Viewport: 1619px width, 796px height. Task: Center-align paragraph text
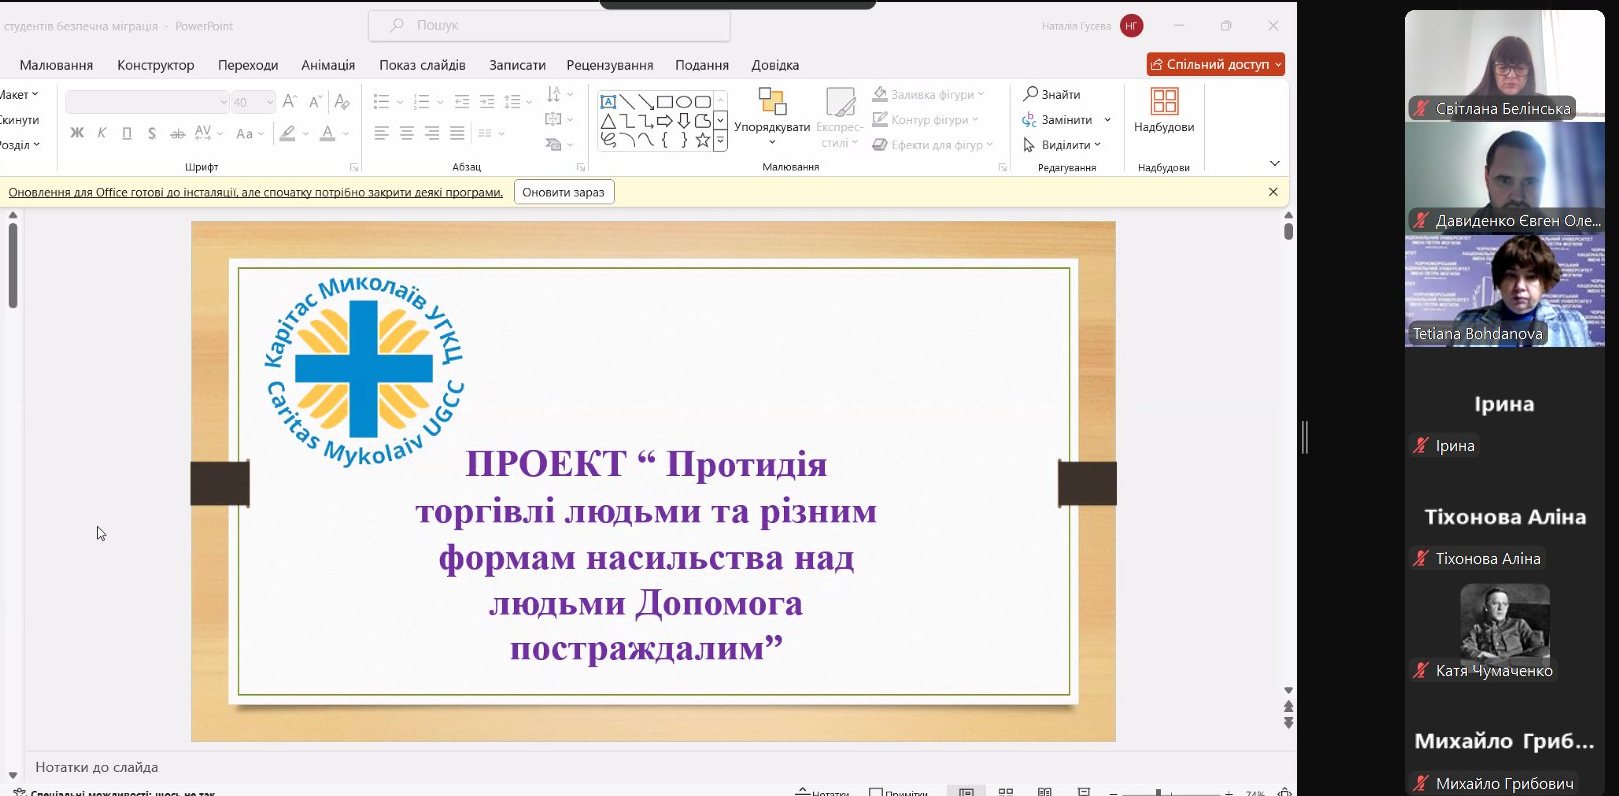[407, 133]
